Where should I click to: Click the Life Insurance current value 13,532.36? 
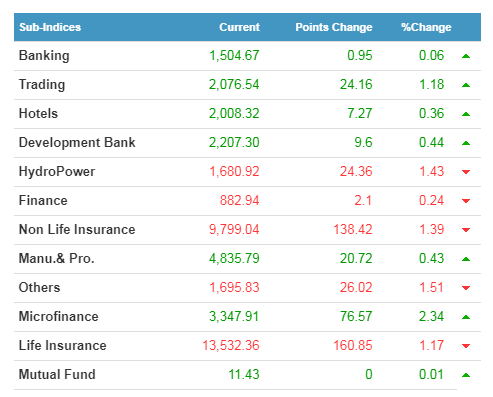[x=231, y=345]
